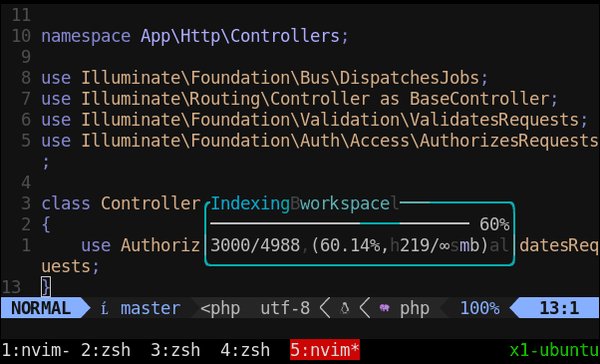
Task: Click the 219/∞ mb memory usage text
Action: pyautogui.click(x=443, y=245)
